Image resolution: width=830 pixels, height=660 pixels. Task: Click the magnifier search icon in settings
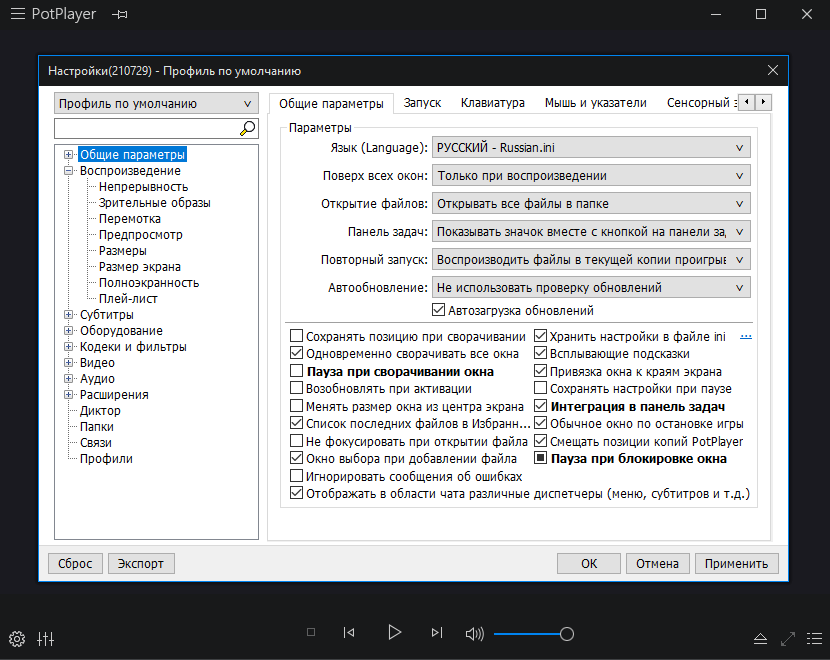pos(247,128)
